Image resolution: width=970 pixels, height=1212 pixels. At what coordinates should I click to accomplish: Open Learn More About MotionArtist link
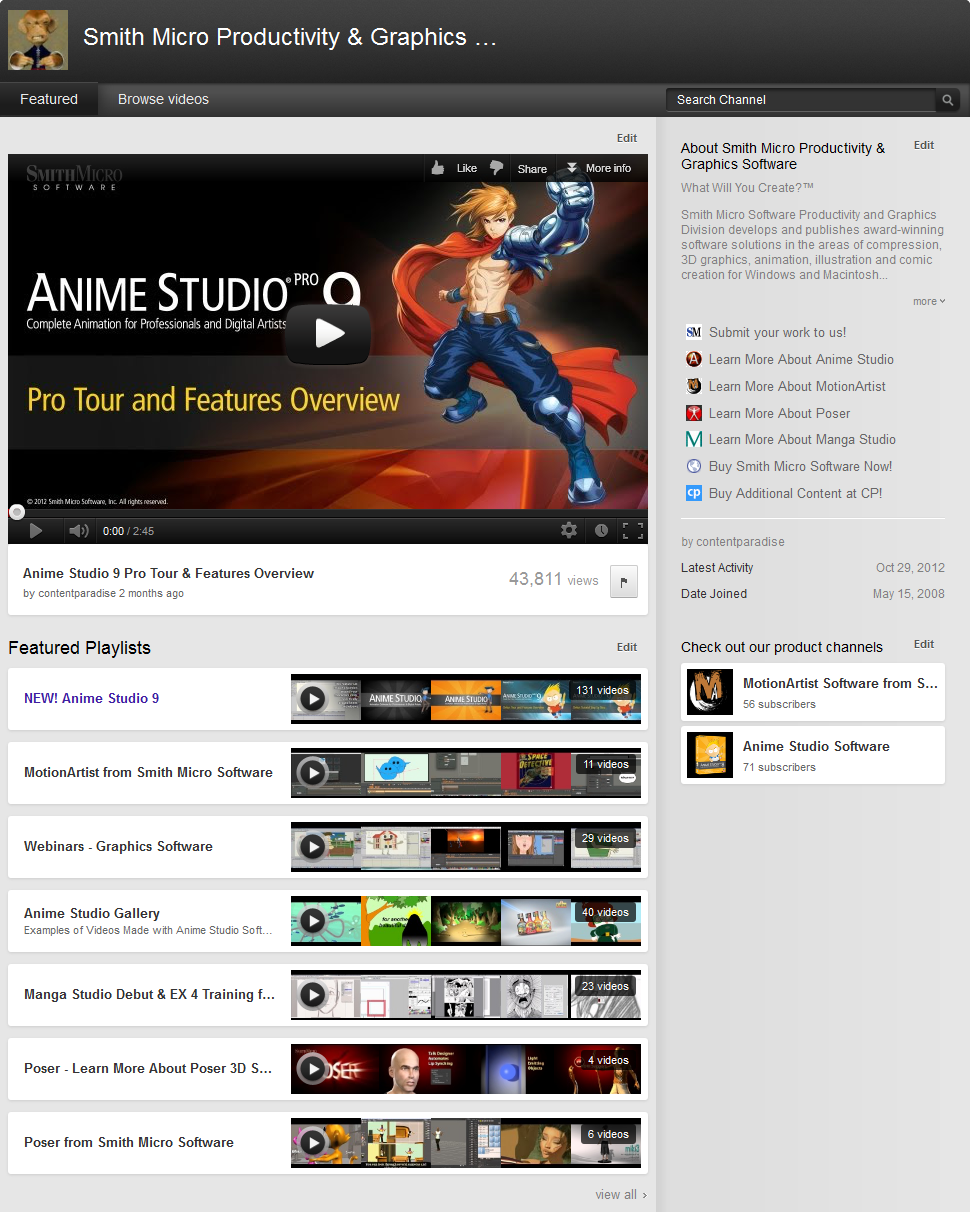pyautogui.click(x=797, y=386)
